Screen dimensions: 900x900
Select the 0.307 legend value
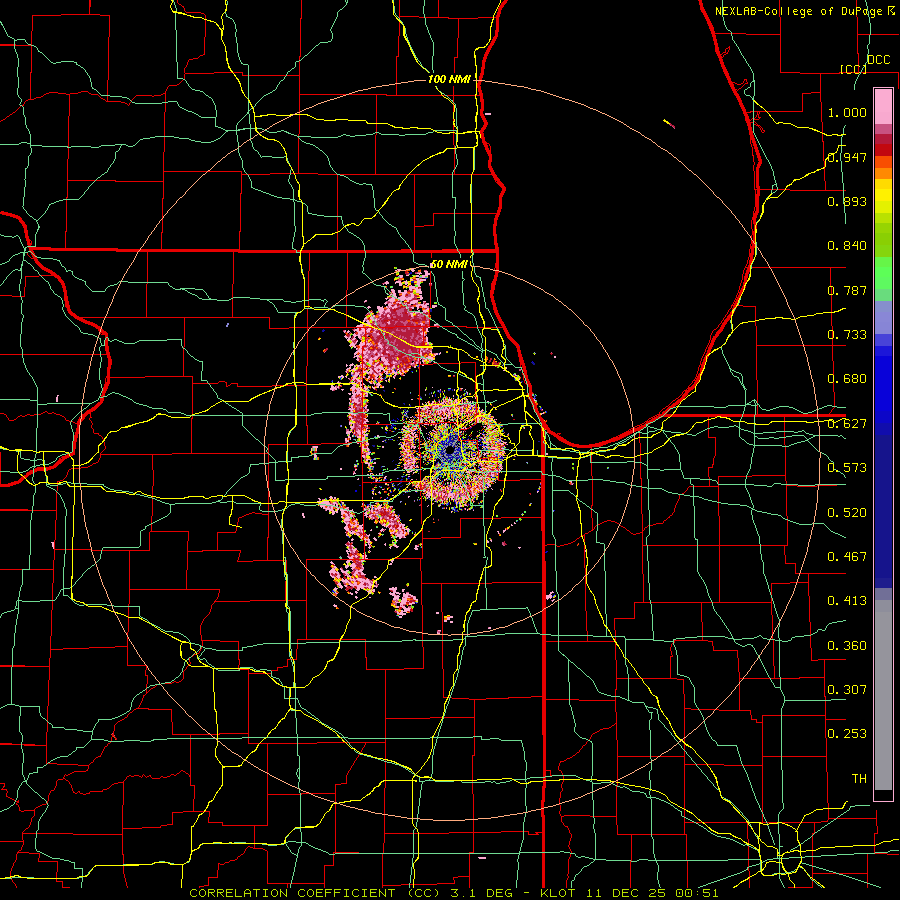click(847, 690)
